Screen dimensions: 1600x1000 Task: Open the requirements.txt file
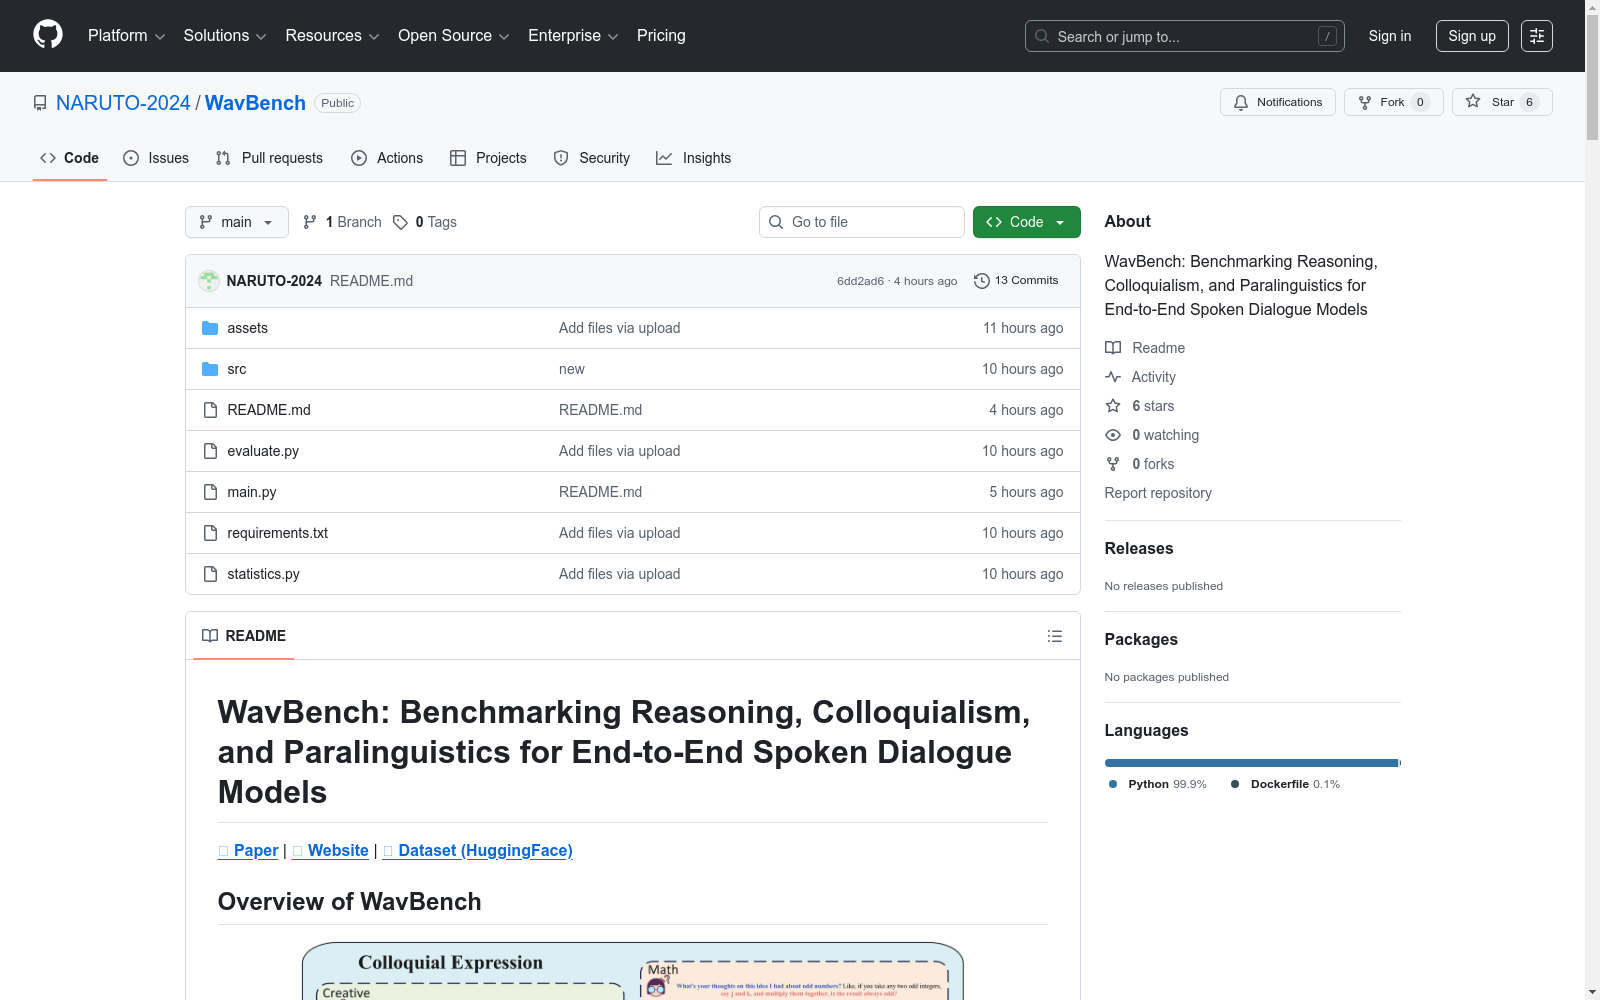point(278,533)
